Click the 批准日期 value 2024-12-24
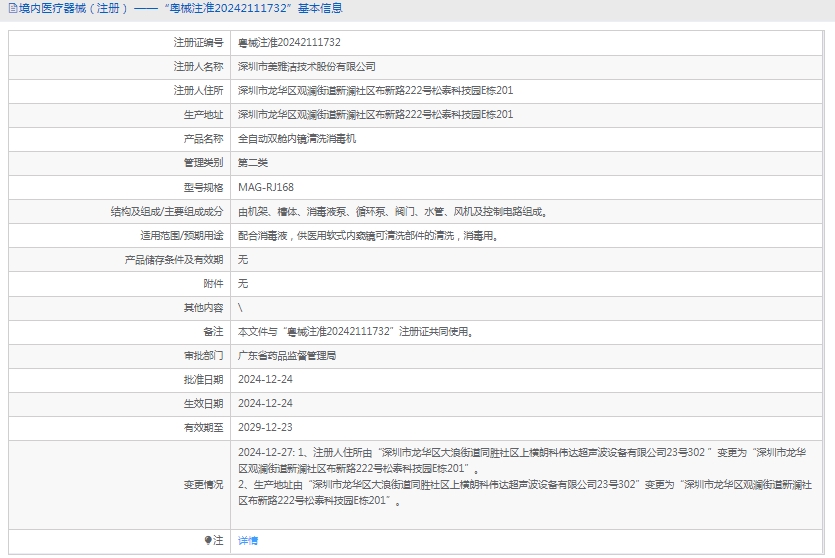The width and height of the screenshot is (835, 558). 265,379
